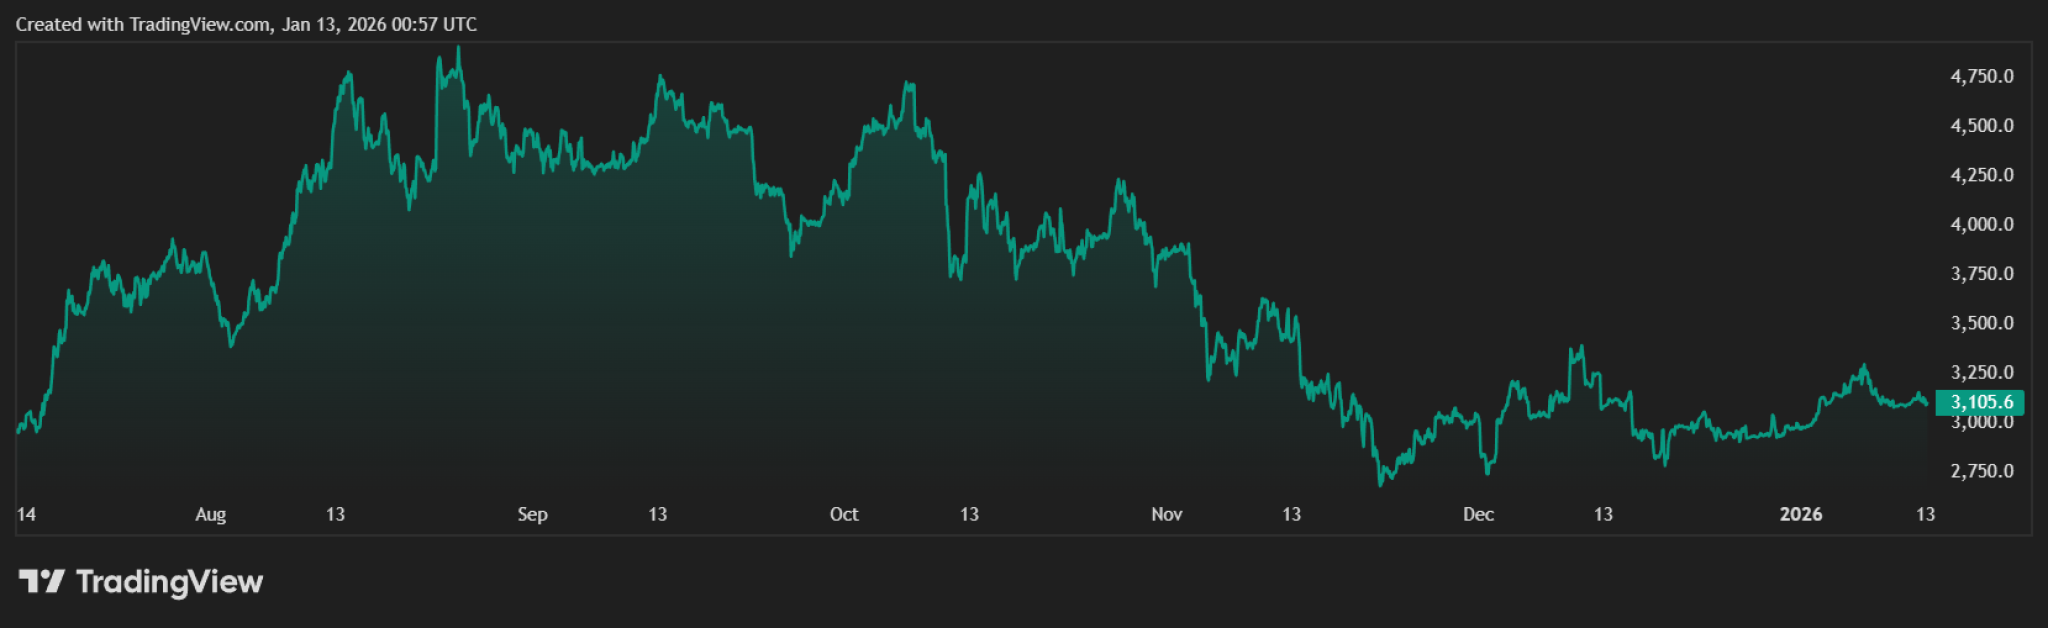Click the 4,000.0 price axis label
Screen dimensions: 2048x628
[x=1981, y=224]
